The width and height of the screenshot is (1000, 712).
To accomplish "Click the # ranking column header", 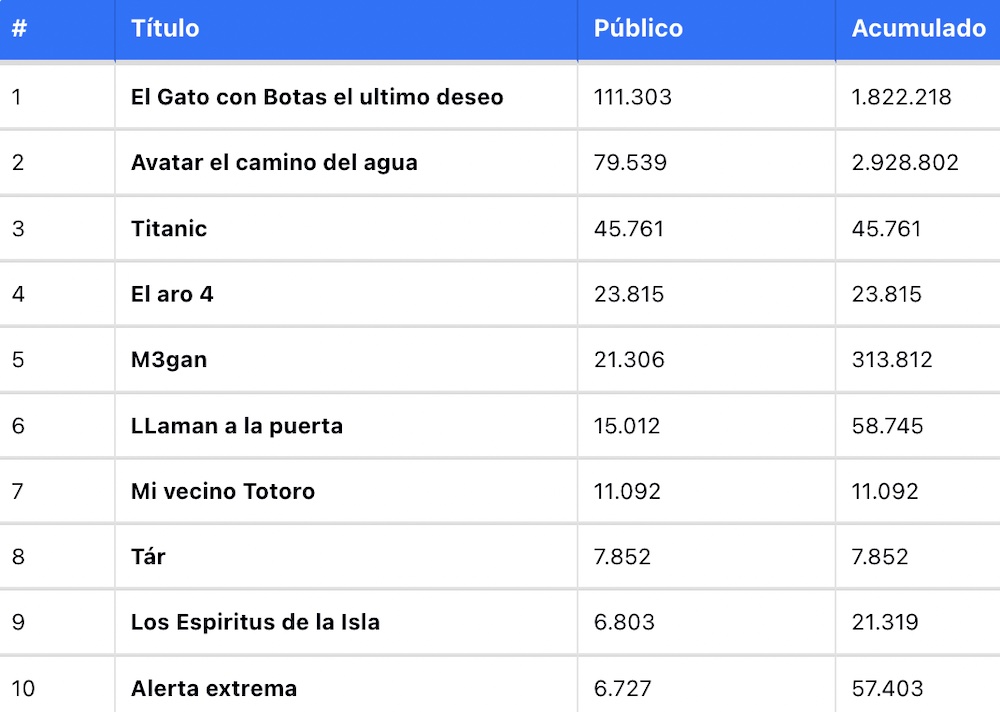I will click(19, 28).
